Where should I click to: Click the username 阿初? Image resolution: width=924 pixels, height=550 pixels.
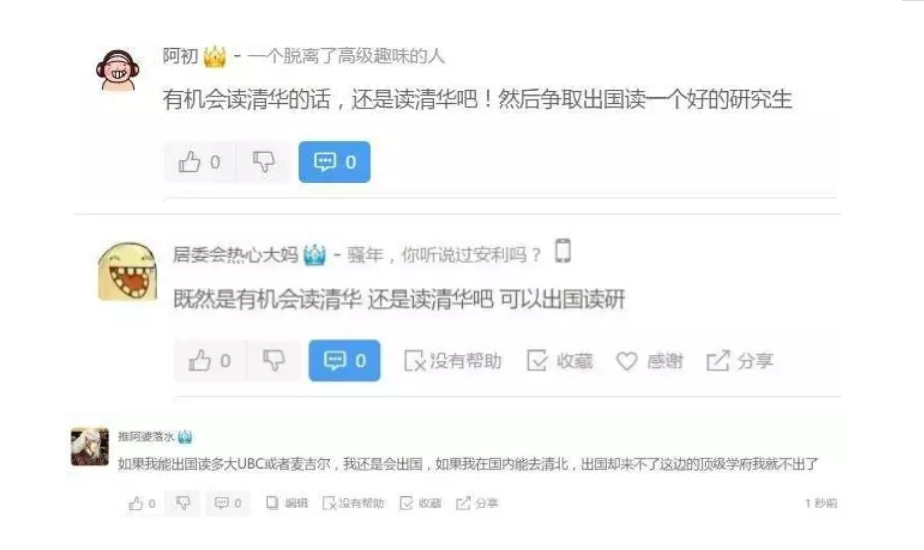[x=180, y=57]
